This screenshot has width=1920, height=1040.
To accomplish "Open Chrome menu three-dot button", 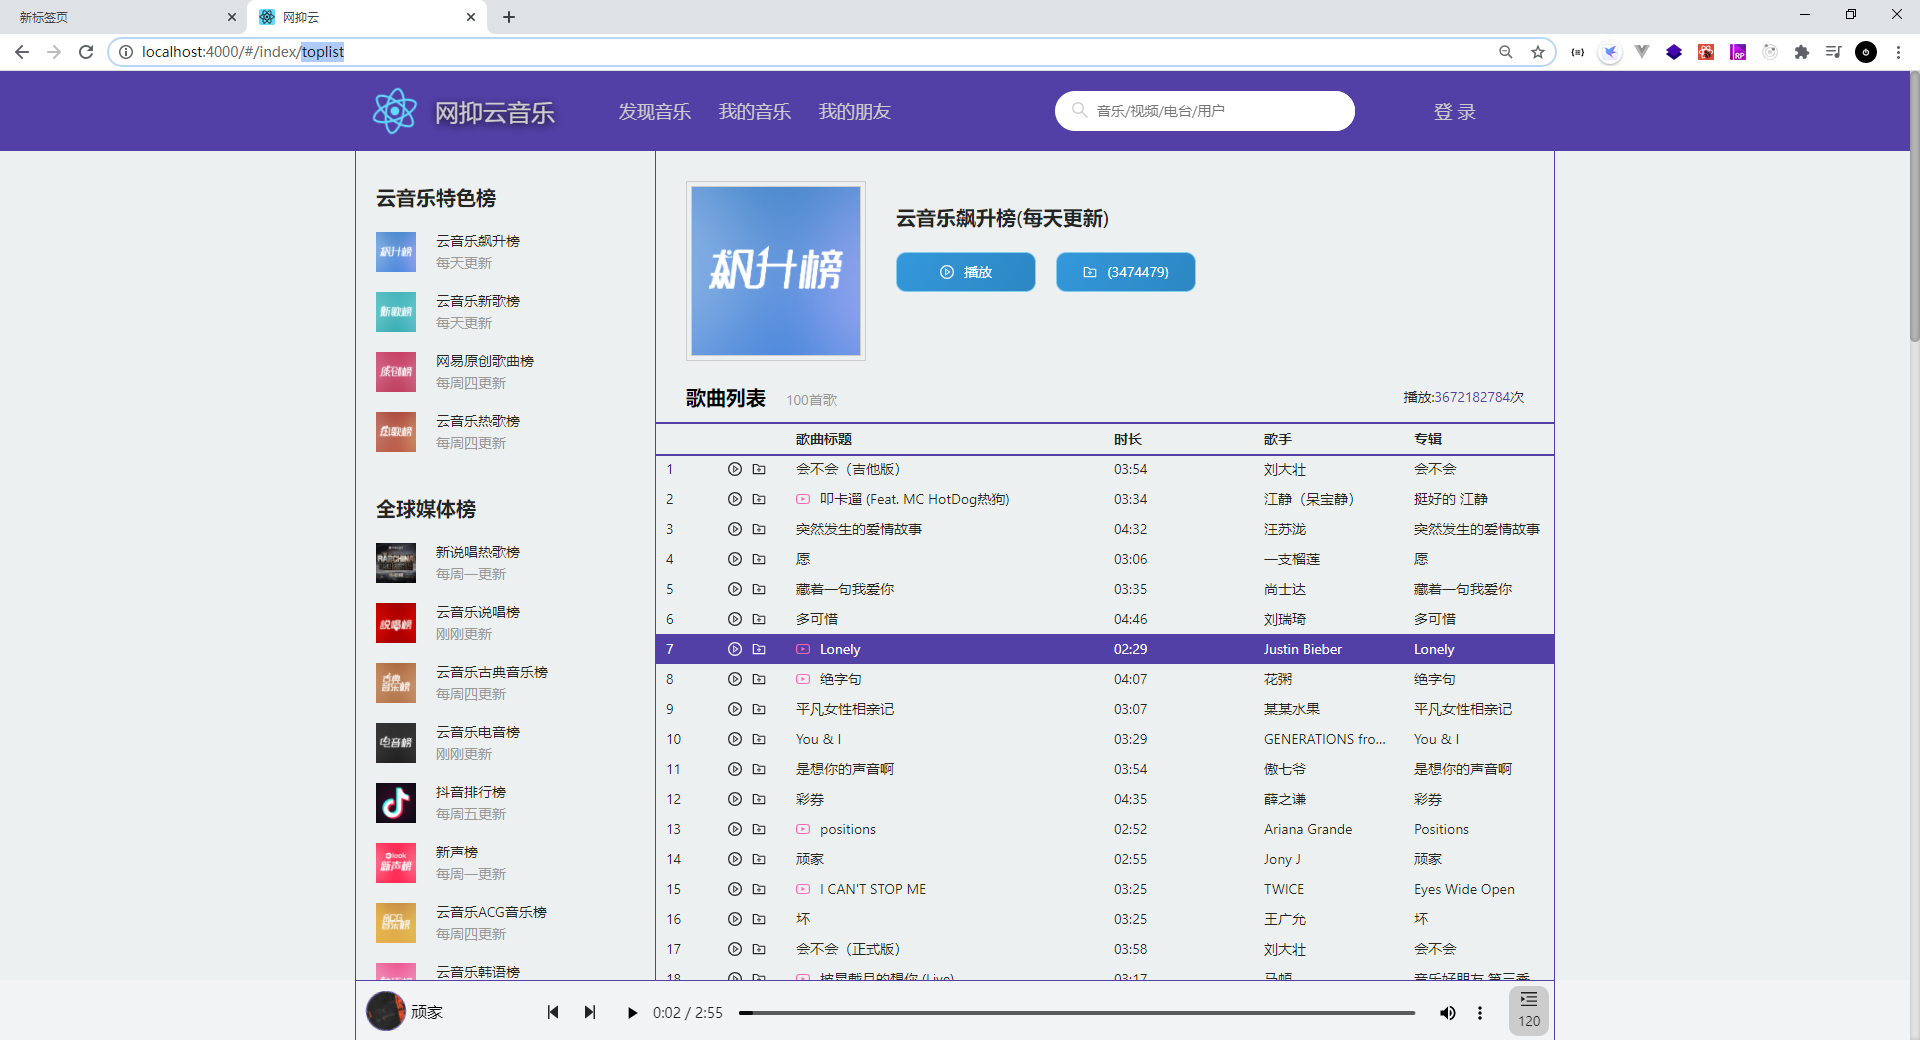I will pos(1898,52).
